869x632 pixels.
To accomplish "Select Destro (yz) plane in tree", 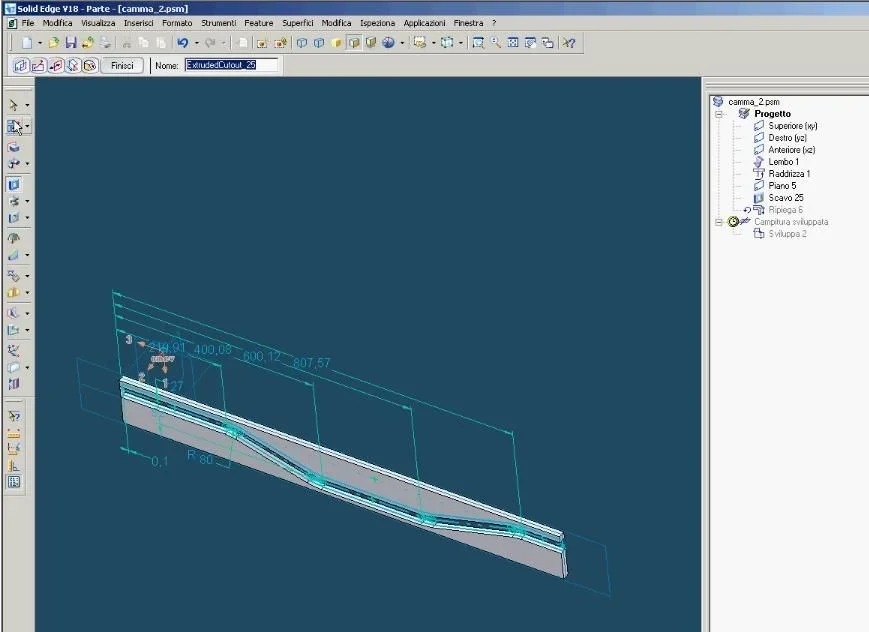I will point(787,137).
